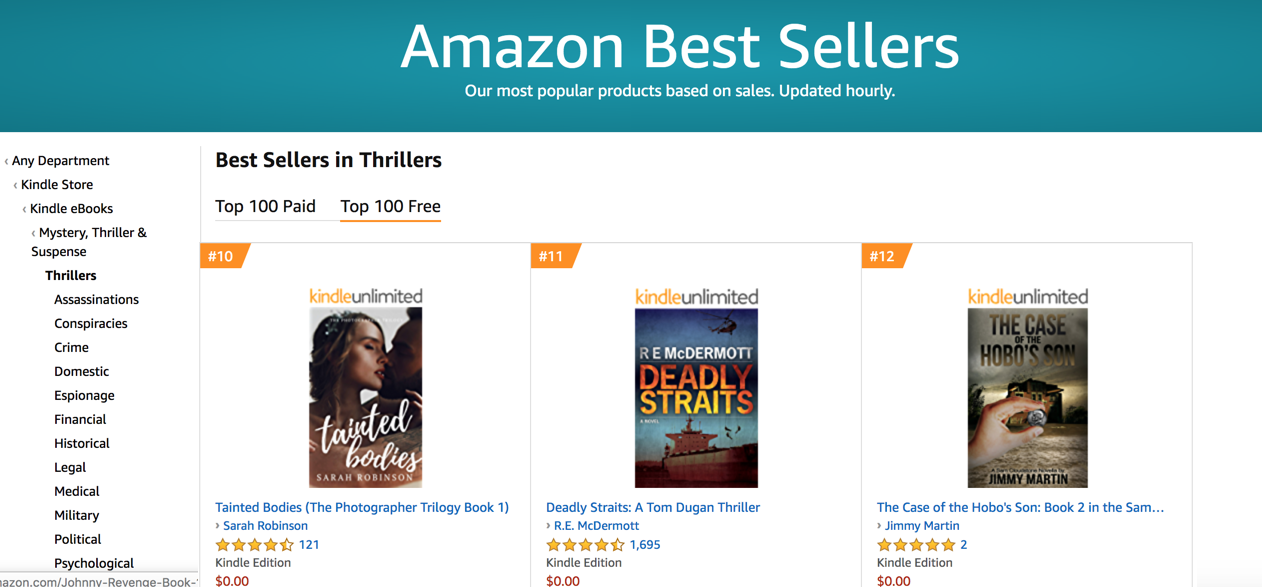Choose the Conspiracies subcategory
This screenshot has height=587, width=1262.
point(91,323)
